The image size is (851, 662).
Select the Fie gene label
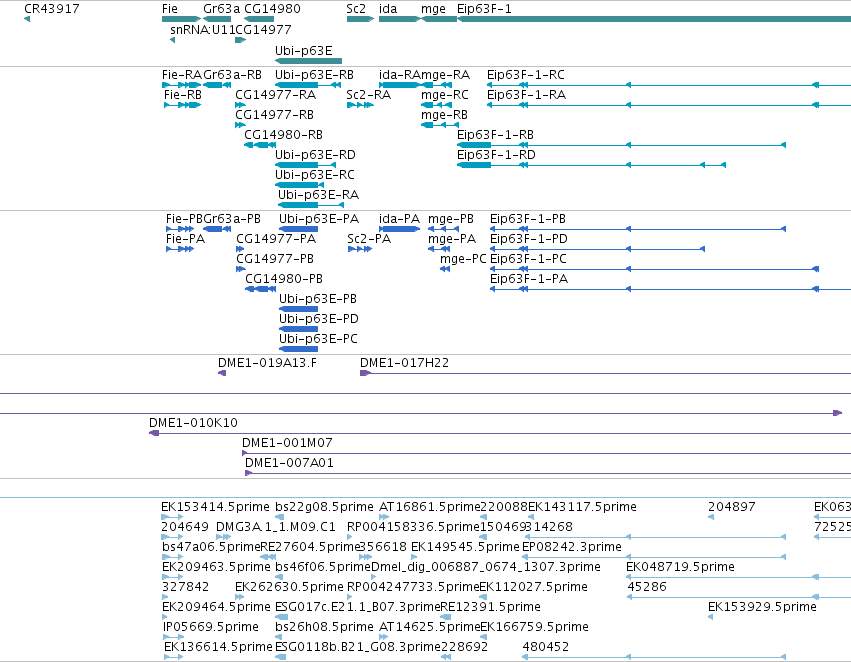pos(170,9)
